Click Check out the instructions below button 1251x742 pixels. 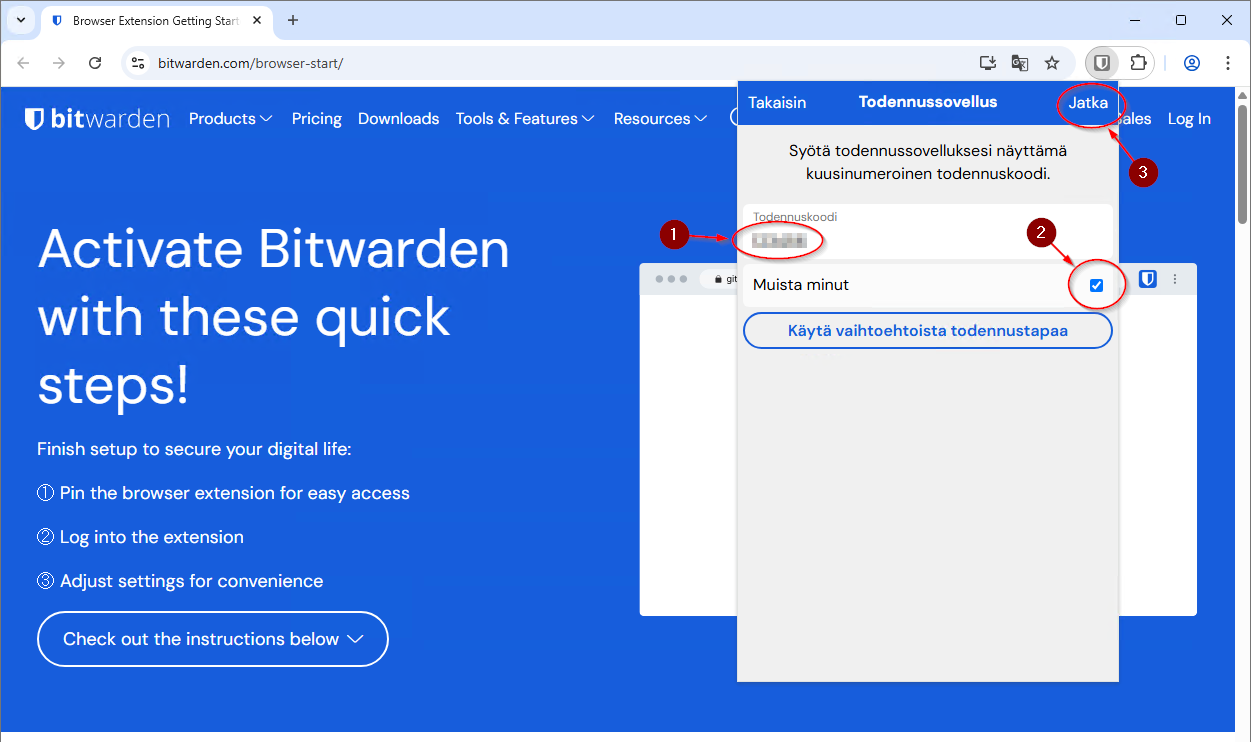pos(213,639)
